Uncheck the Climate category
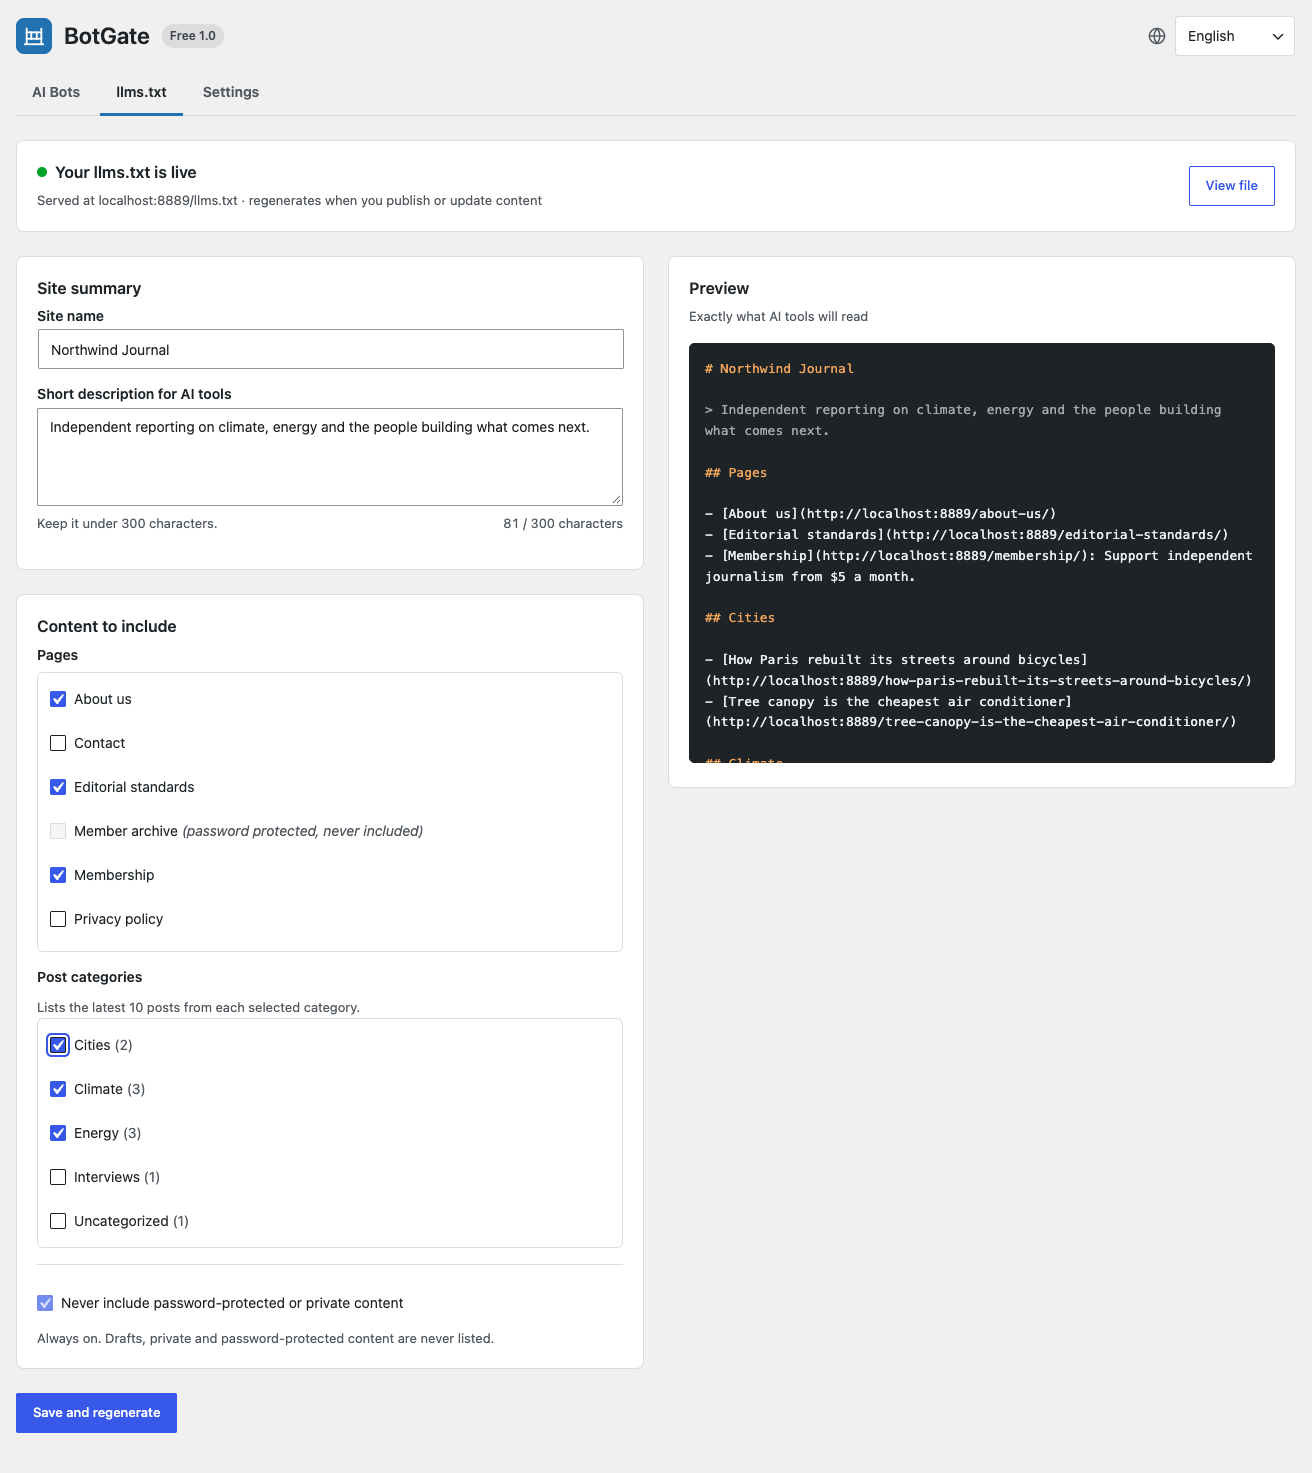 point(58,1089)
